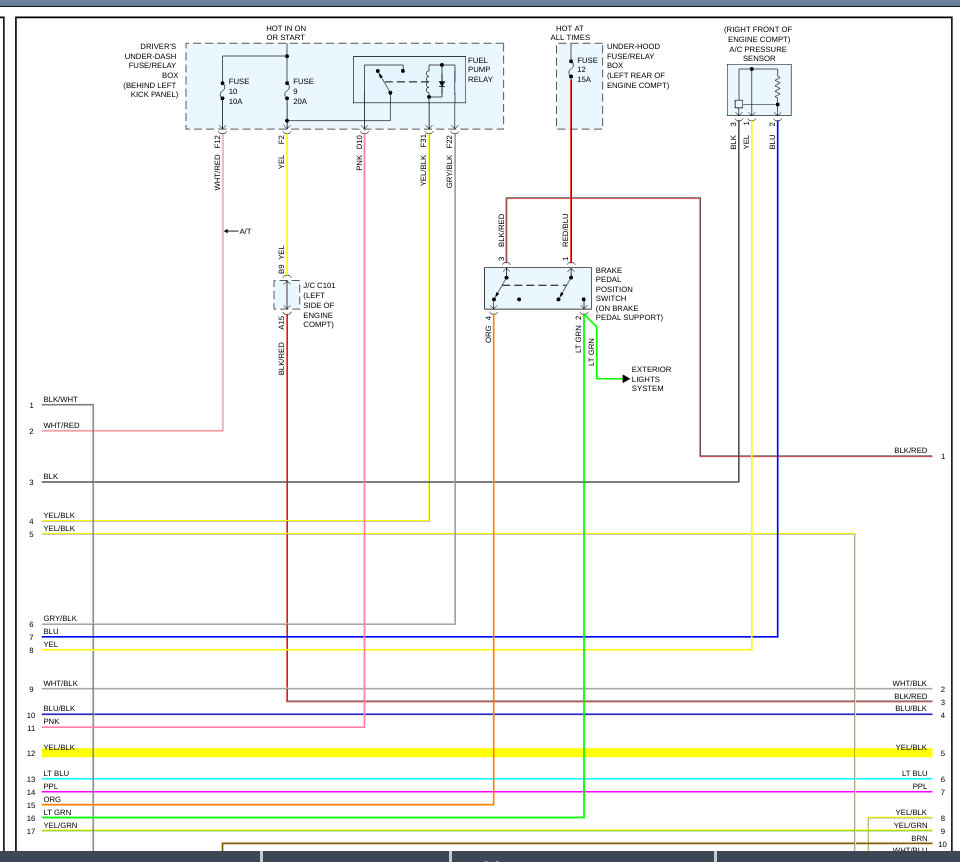Click the A/C pressure sensor schematic symbol
Screen dimensions: 960x862
click(759, 90)
